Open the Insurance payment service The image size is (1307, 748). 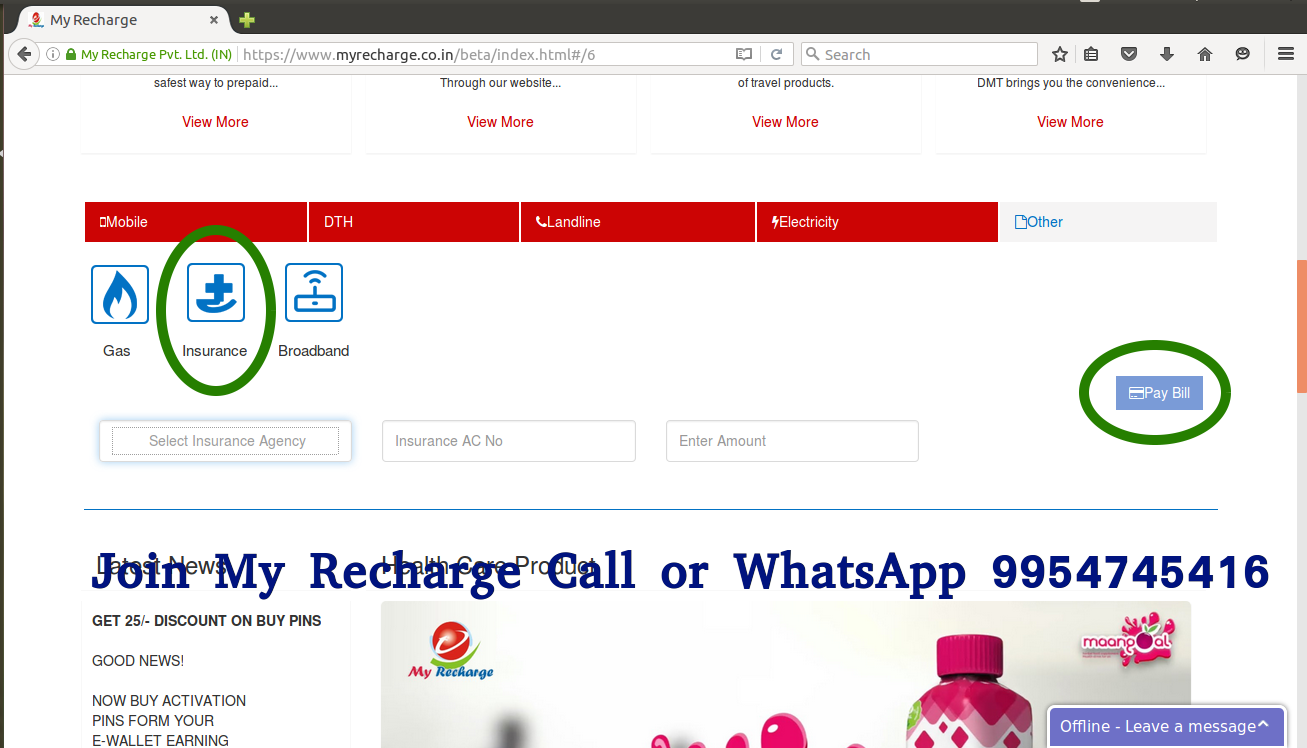[x=215, y=293]
